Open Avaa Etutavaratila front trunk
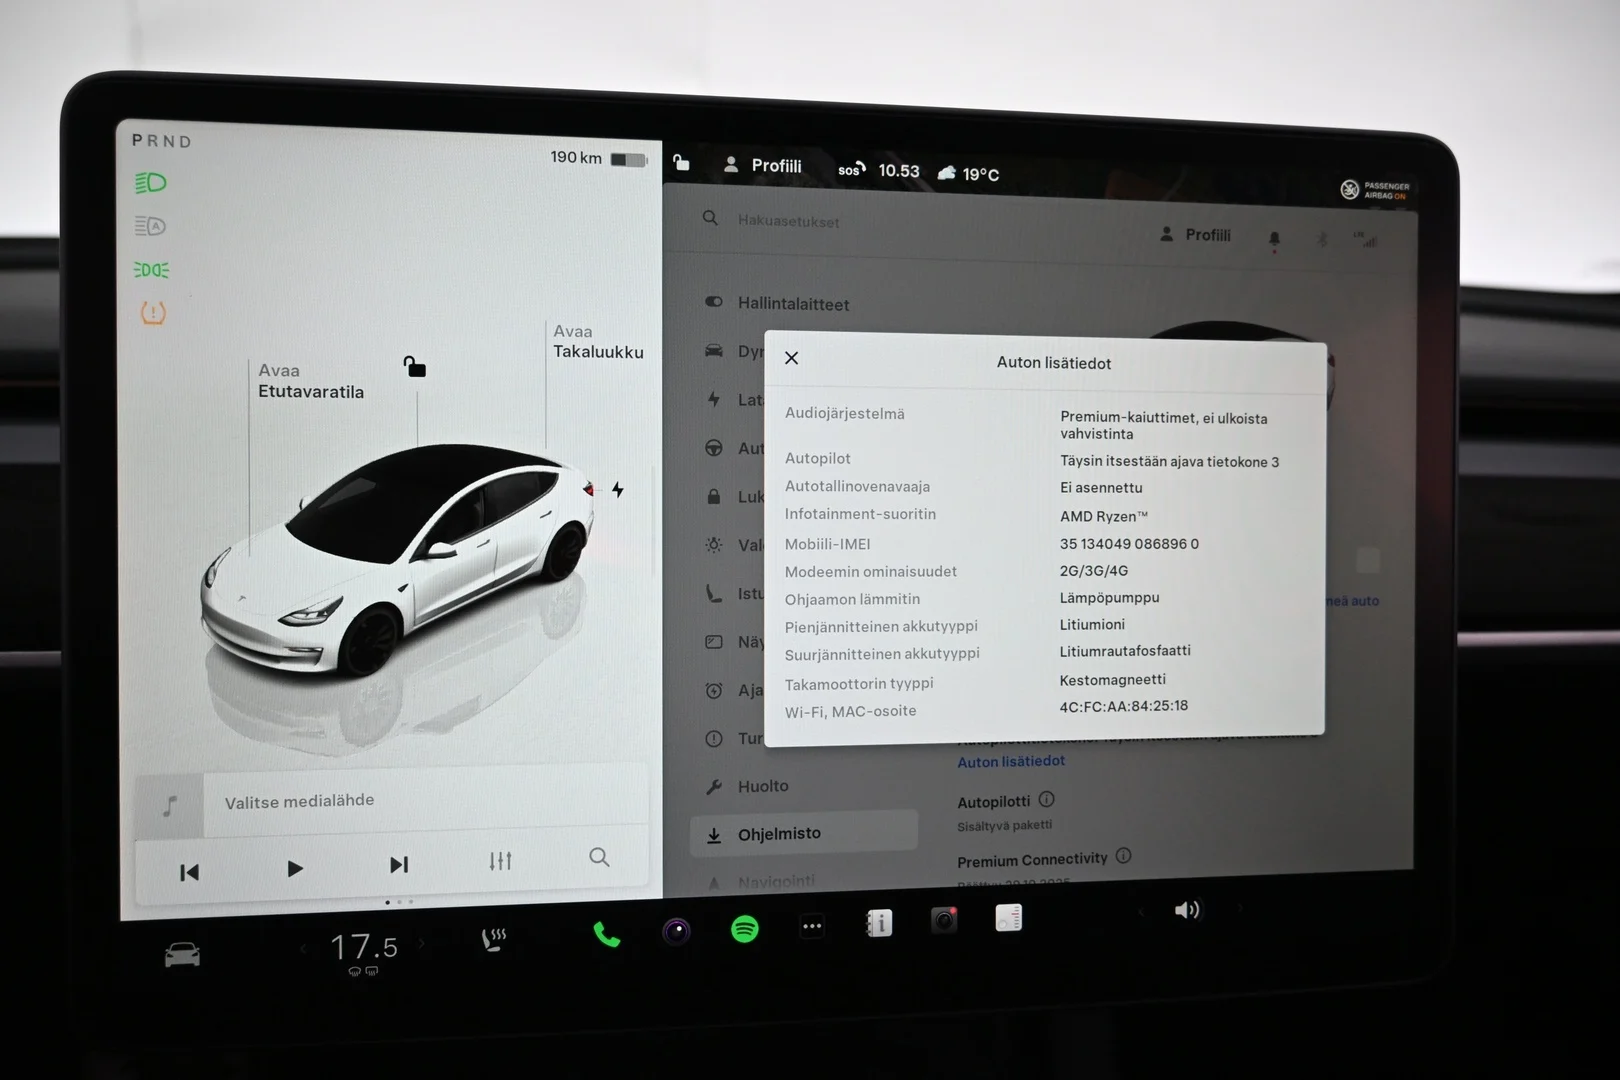The width and height of the screenshot is (1620, 1080). pyautogui.click(x=311, y=381)
